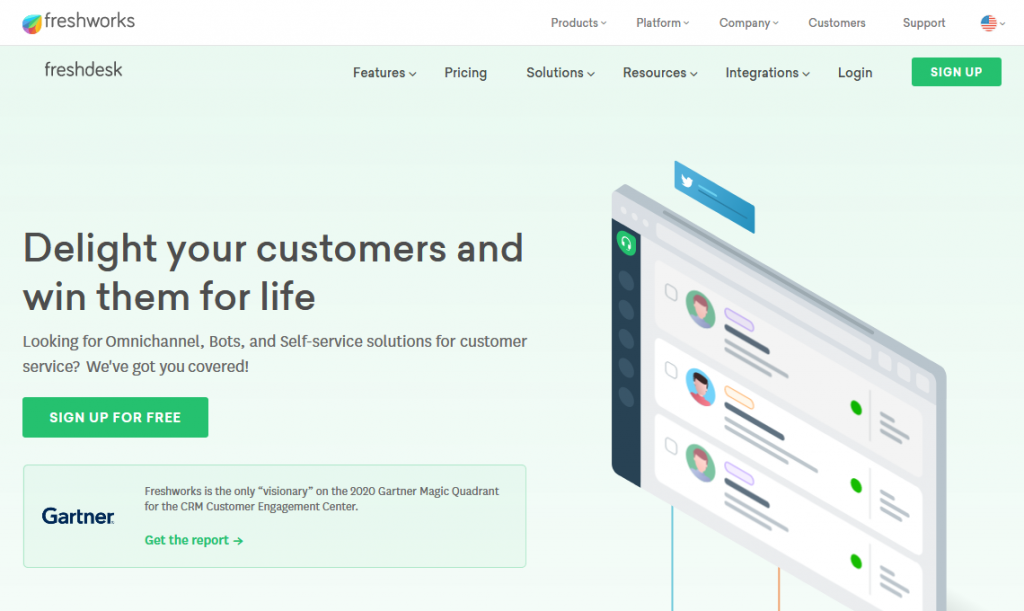
Task: Expand the Solutions dropdown
Action: coord(560,72)
